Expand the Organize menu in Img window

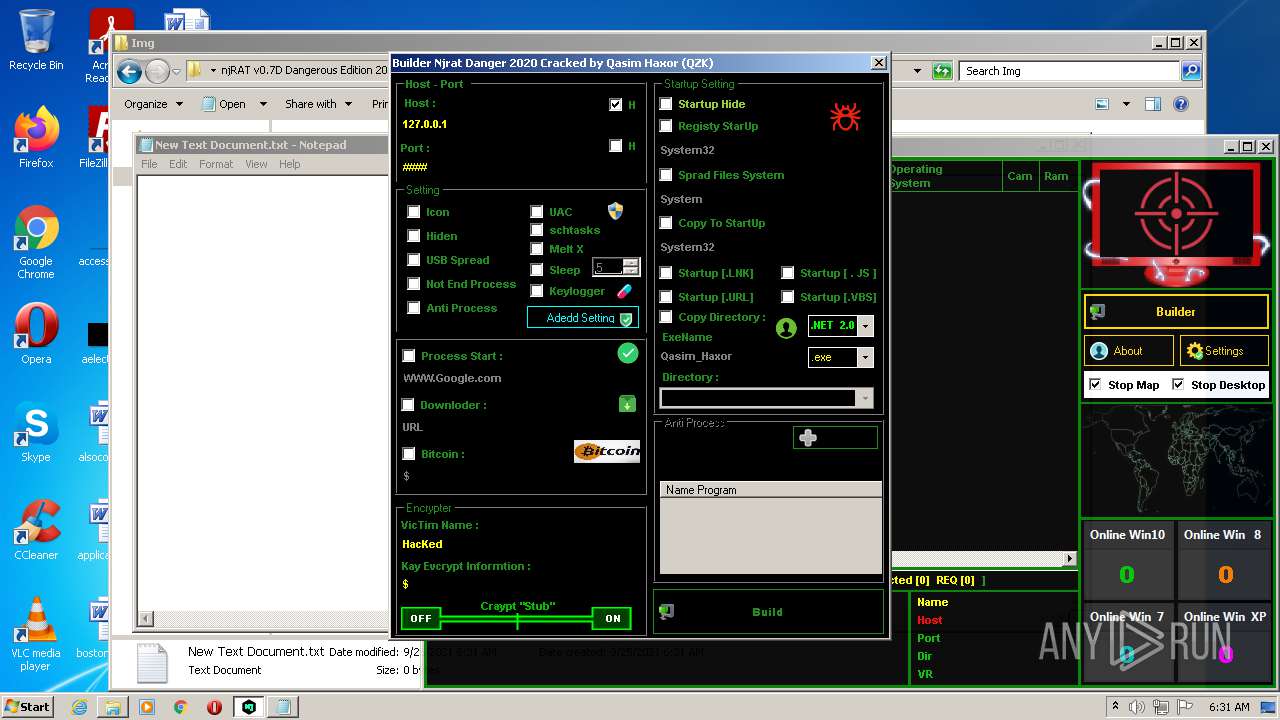click(x=153, y=104)
